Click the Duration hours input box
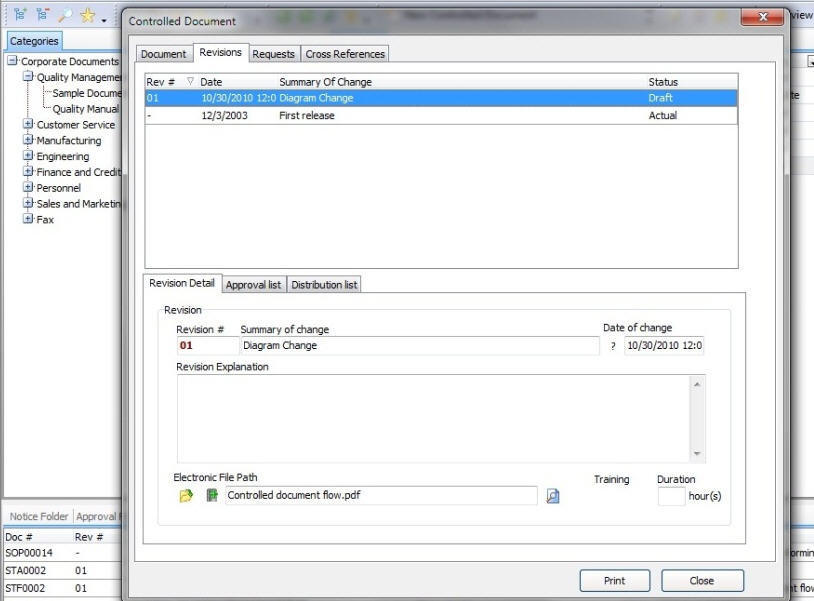Viewport: 814px width, 601px height. coord(671,497)
